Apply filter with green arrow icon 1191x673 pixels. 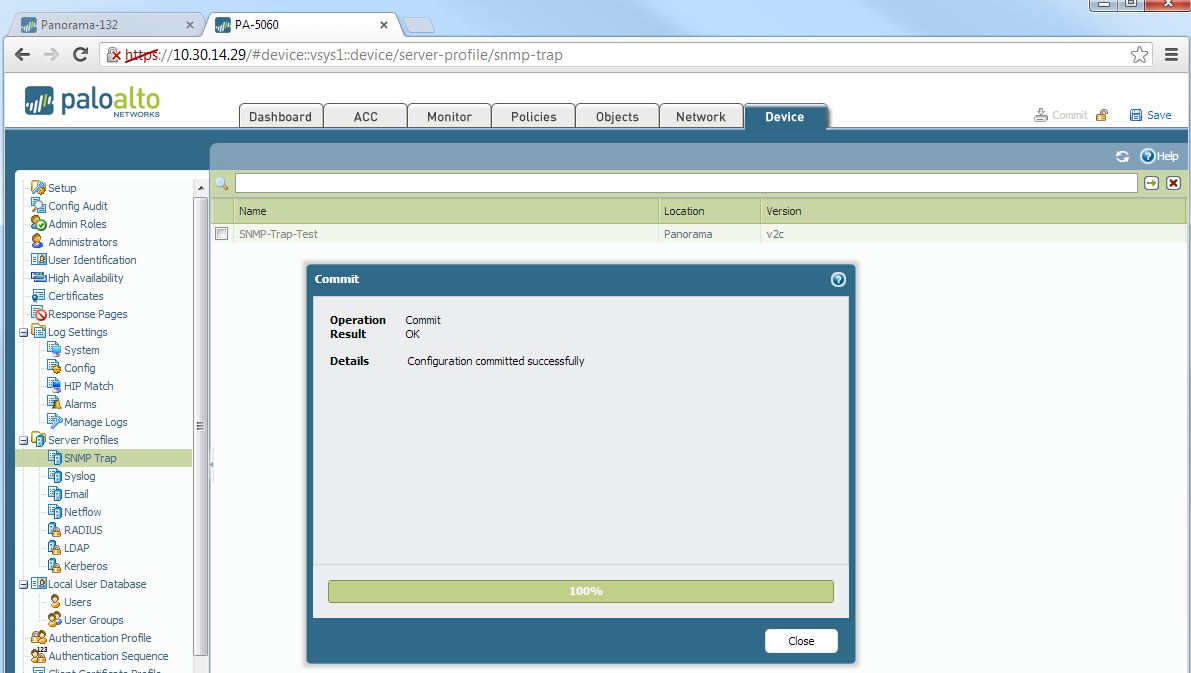click(1152, 183)
